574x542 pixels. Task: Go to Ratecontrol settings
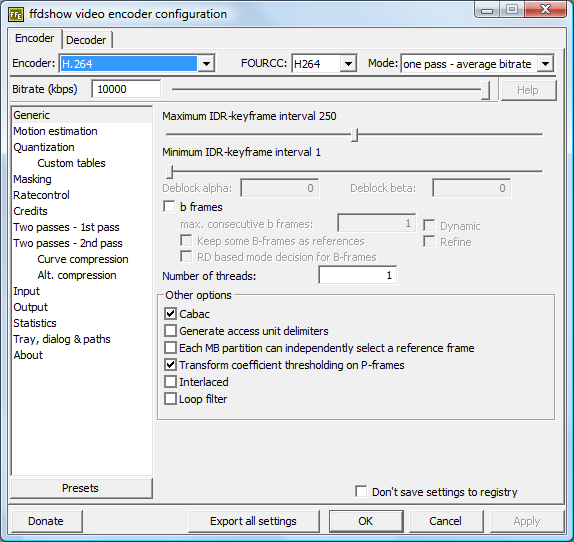tap(41, 195)
